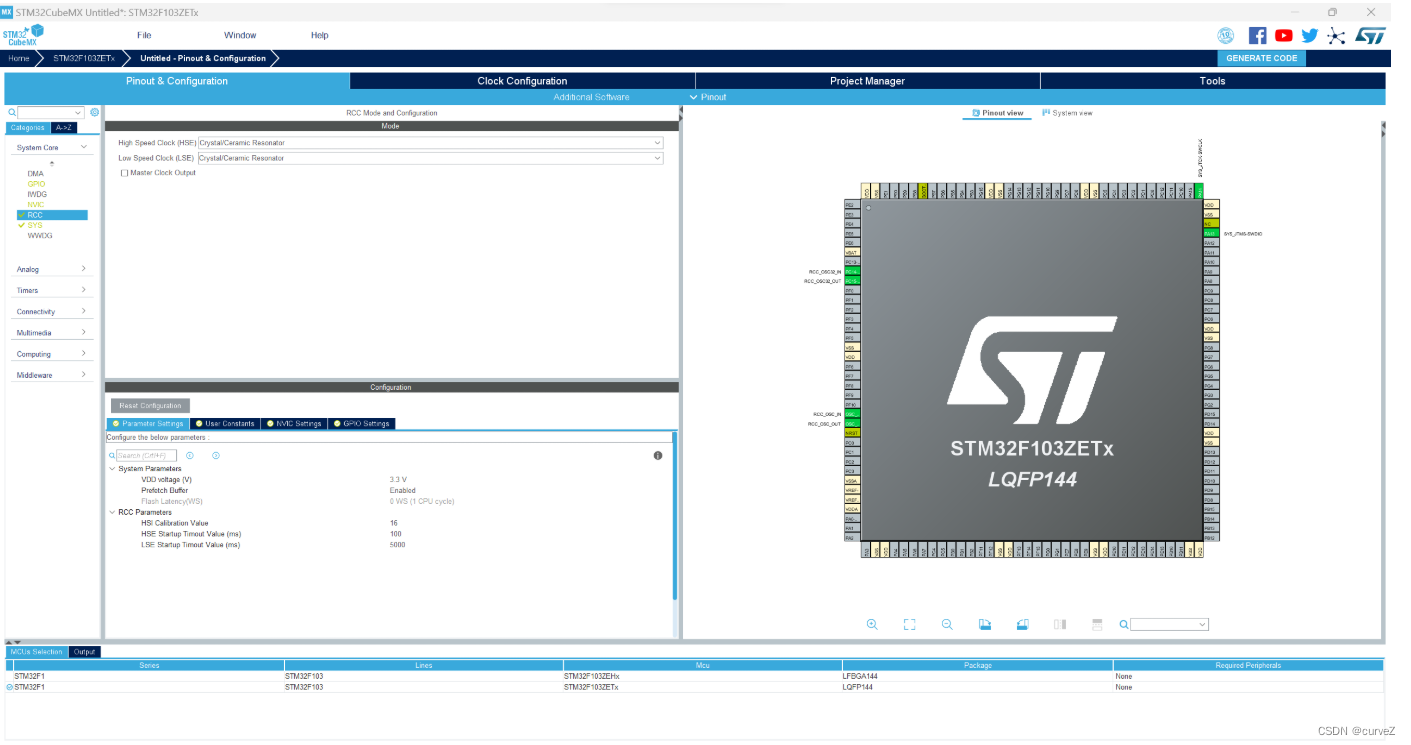
Task: Open the GPIO Settings tab
Action: coord(362,424)
